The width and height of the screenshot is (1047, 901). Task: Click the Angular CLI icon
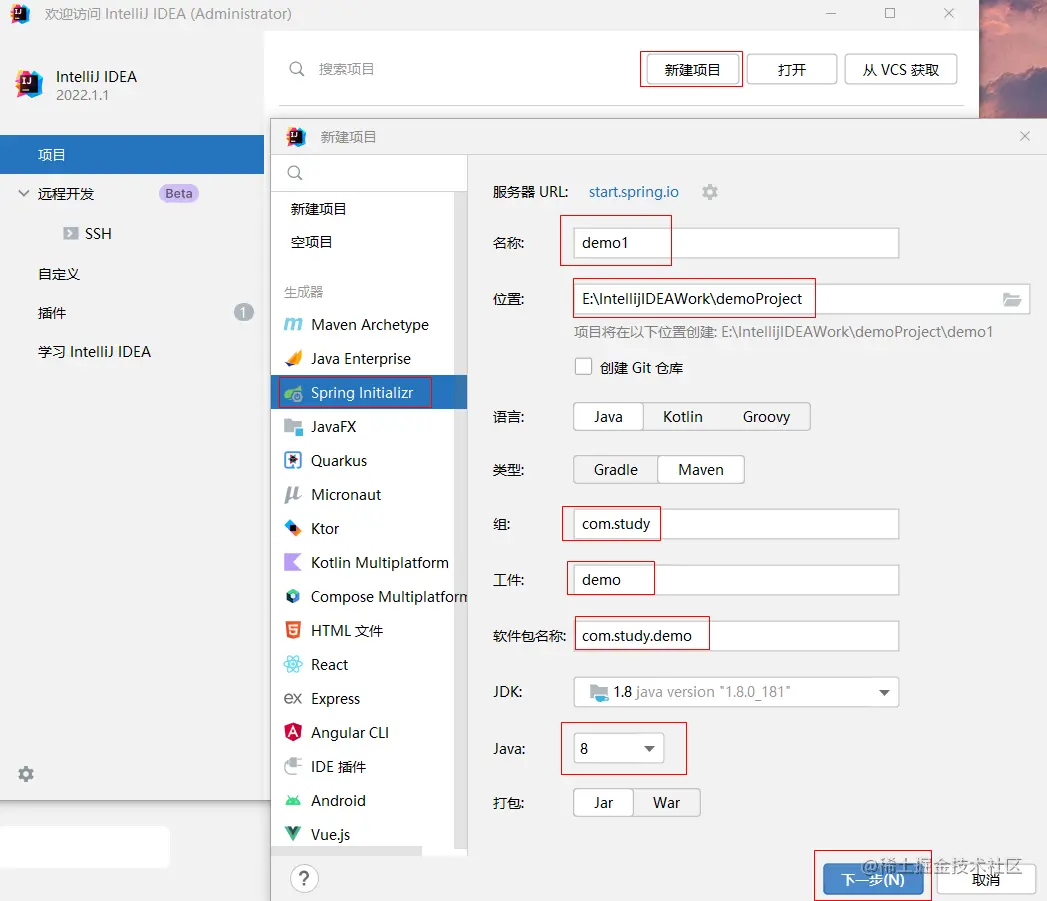click(292, 732)
